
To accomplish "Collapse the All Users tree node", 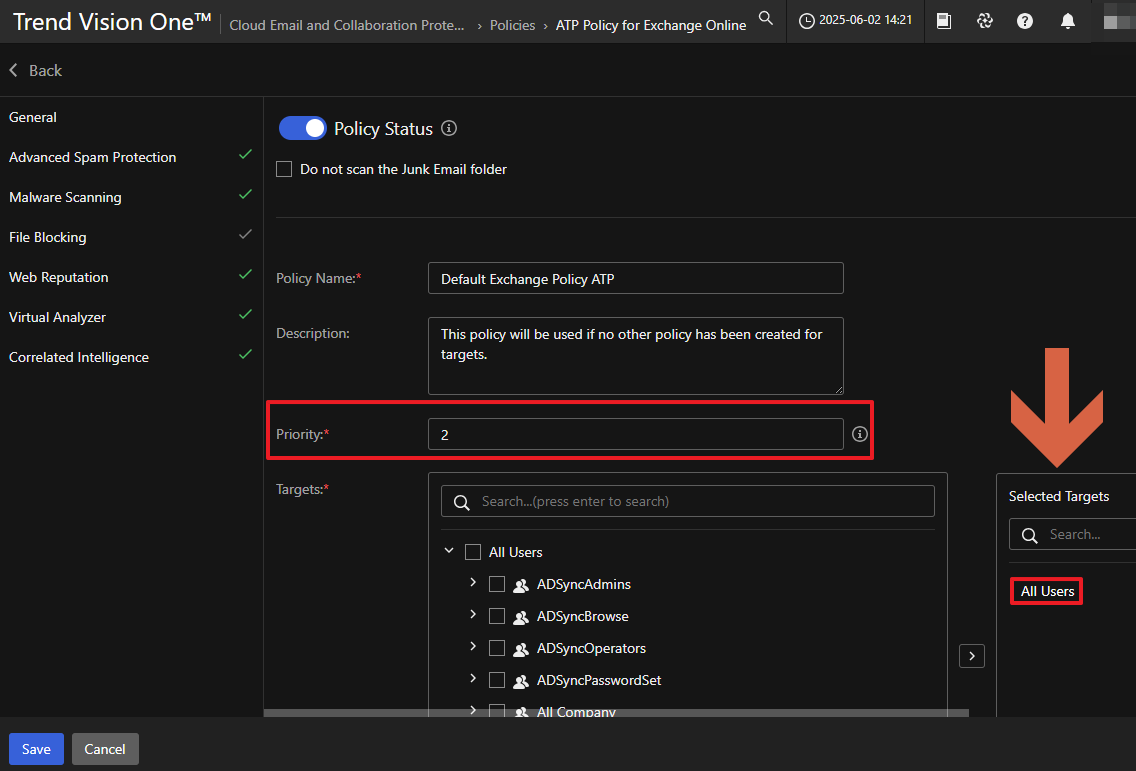I will [449, 551].
